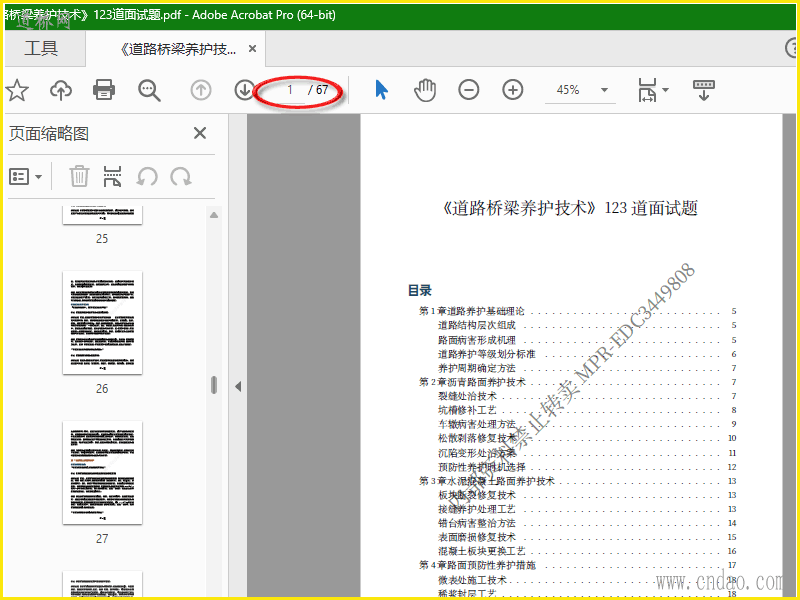The image size is (800, 600).
Task: Click the scrolling mode keyboard icon
Action: [704, 90]
